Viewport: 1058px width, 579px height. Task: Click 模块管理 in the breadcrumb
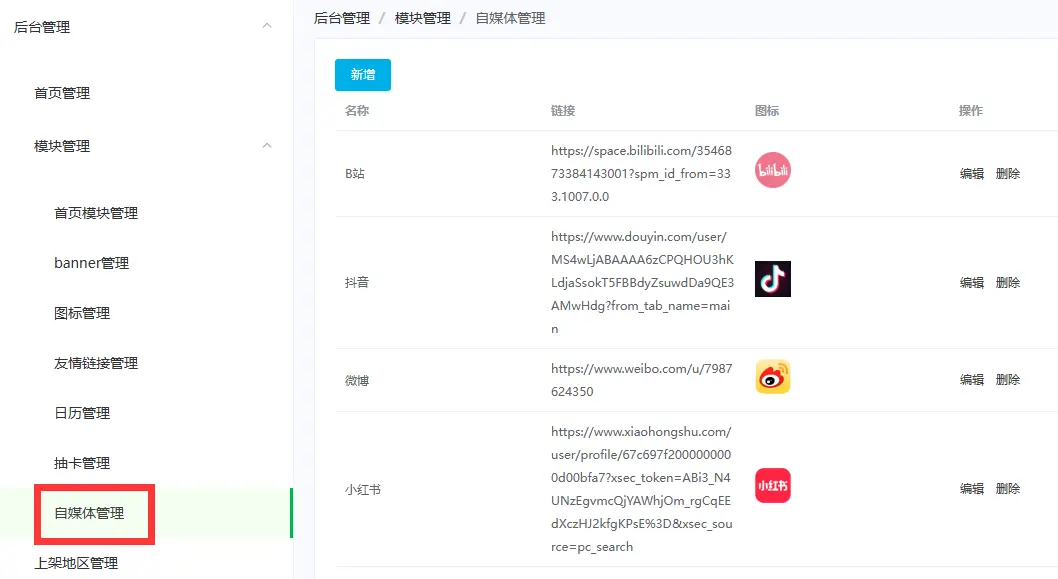point(422,18)
